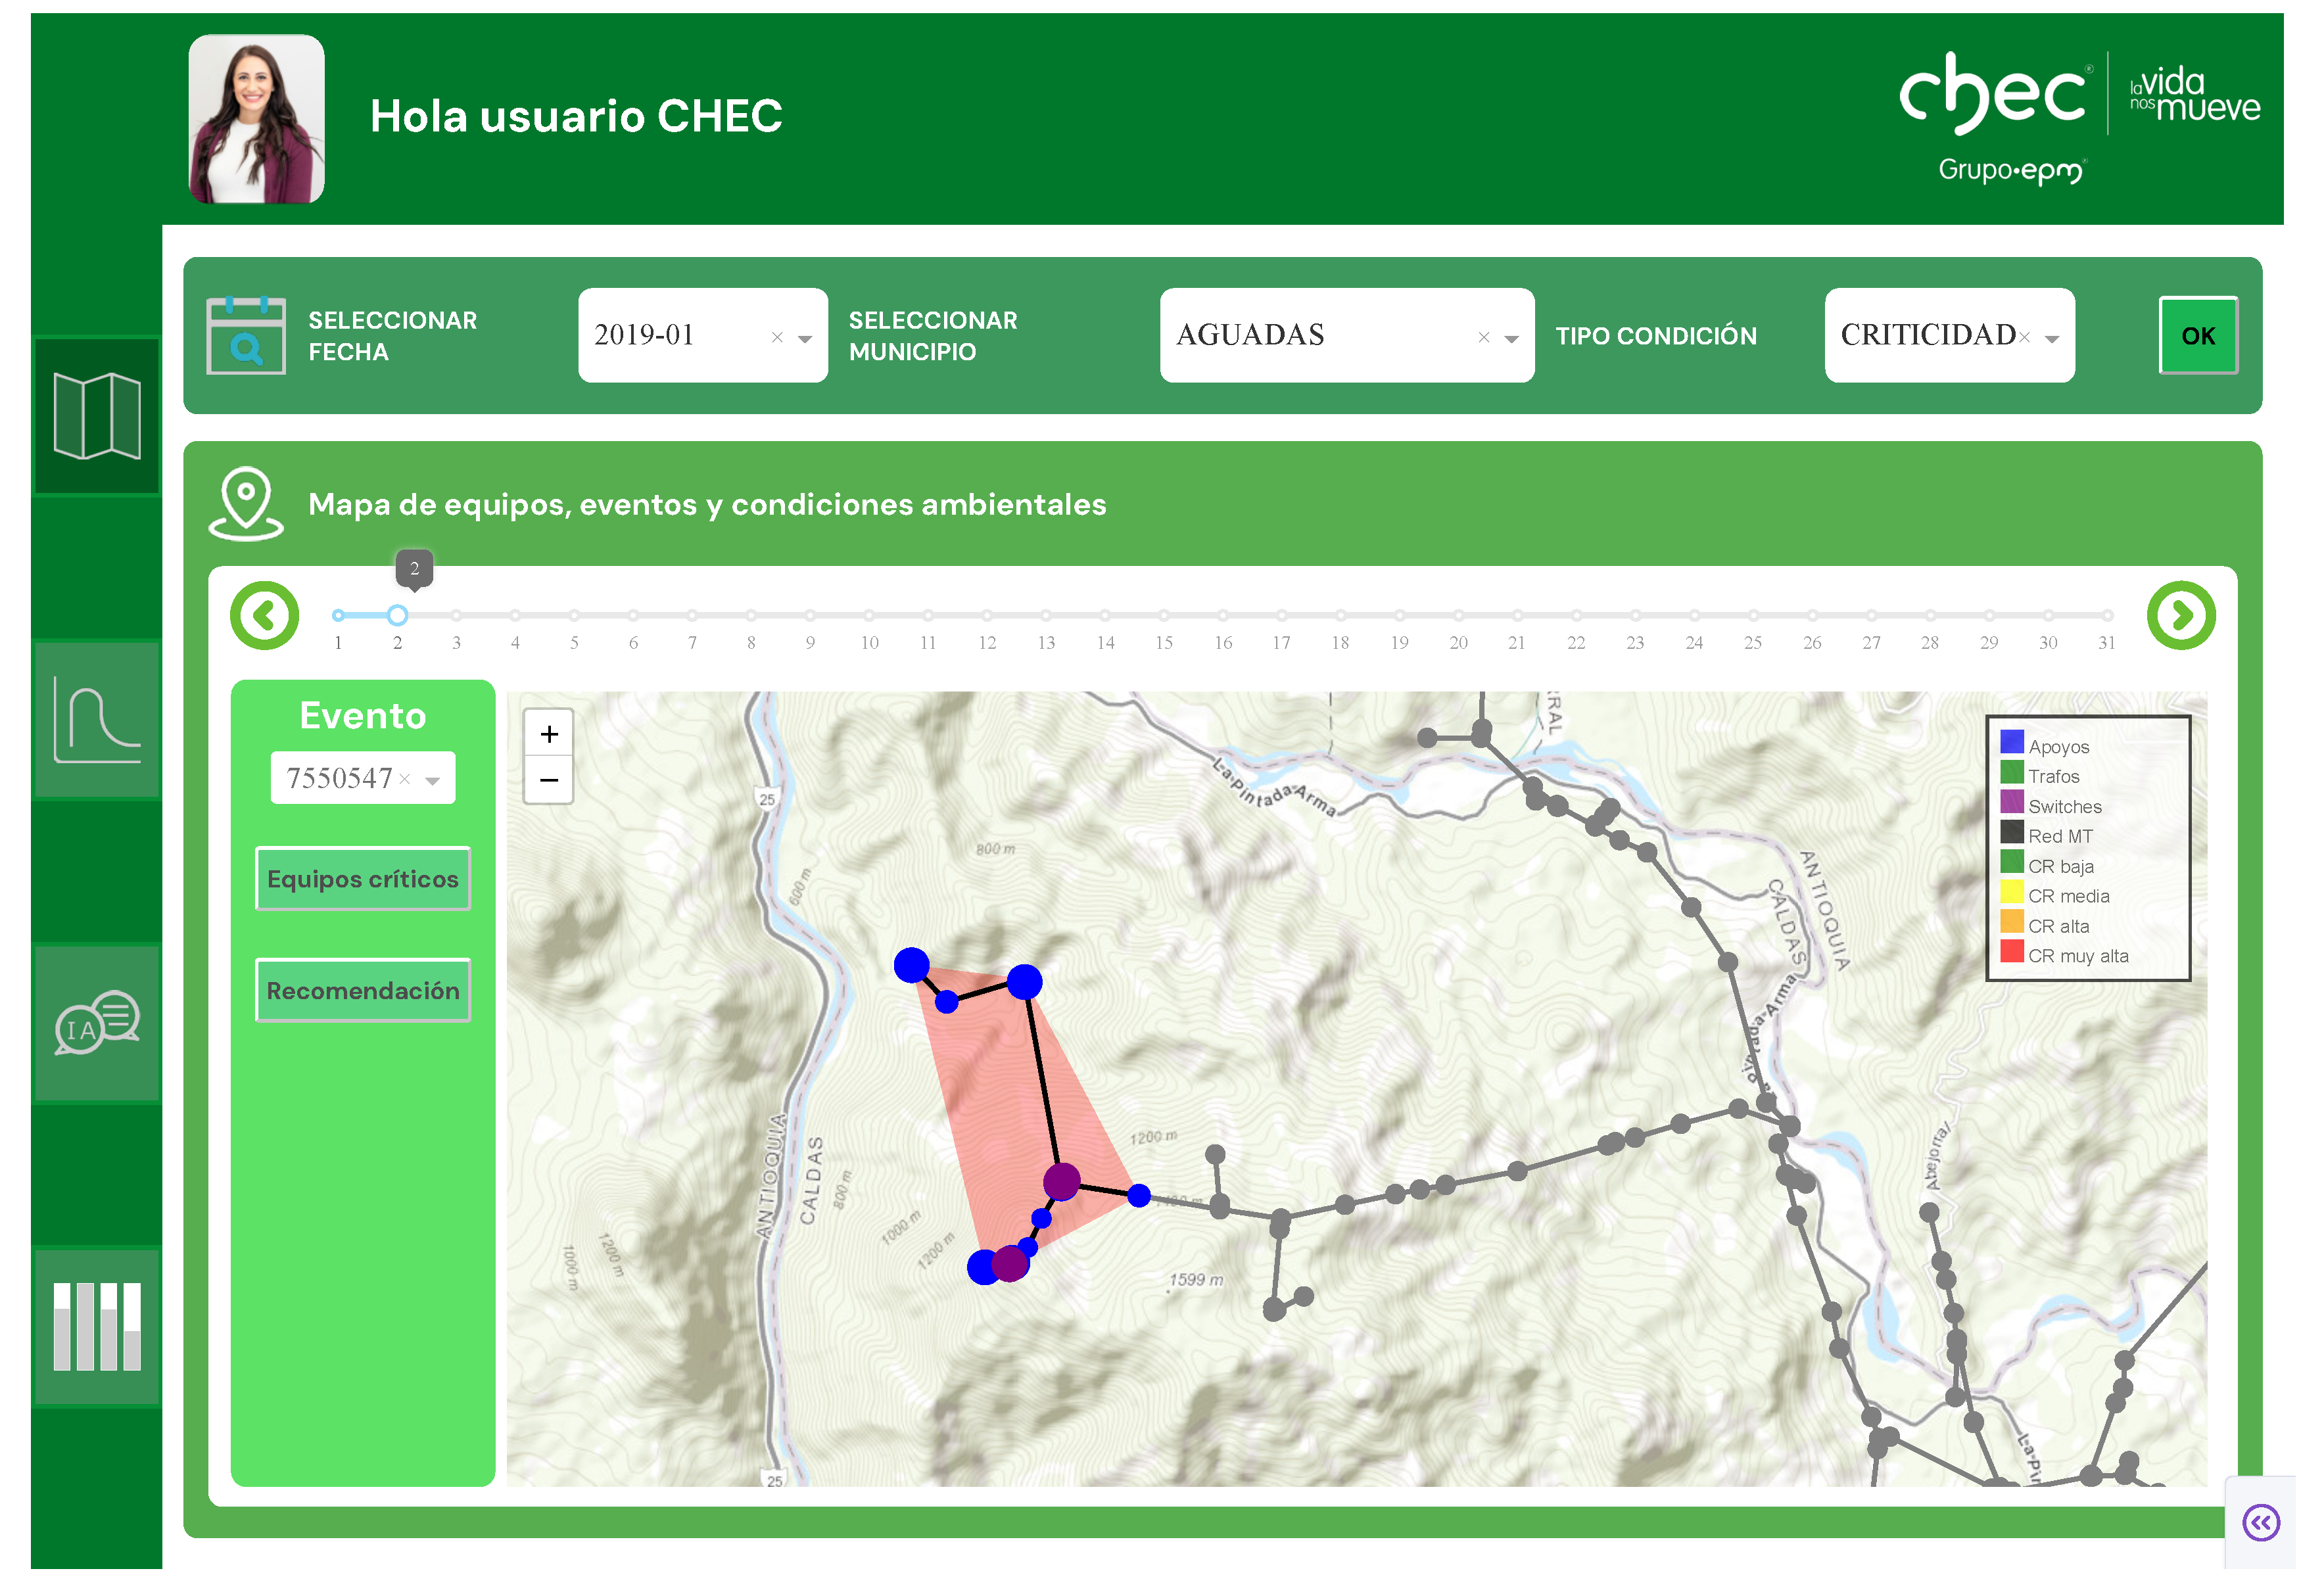Click the Equipos críticos button
Image resolution: width=2324 pixels, height=1596 pixels.
pos(363,879)
